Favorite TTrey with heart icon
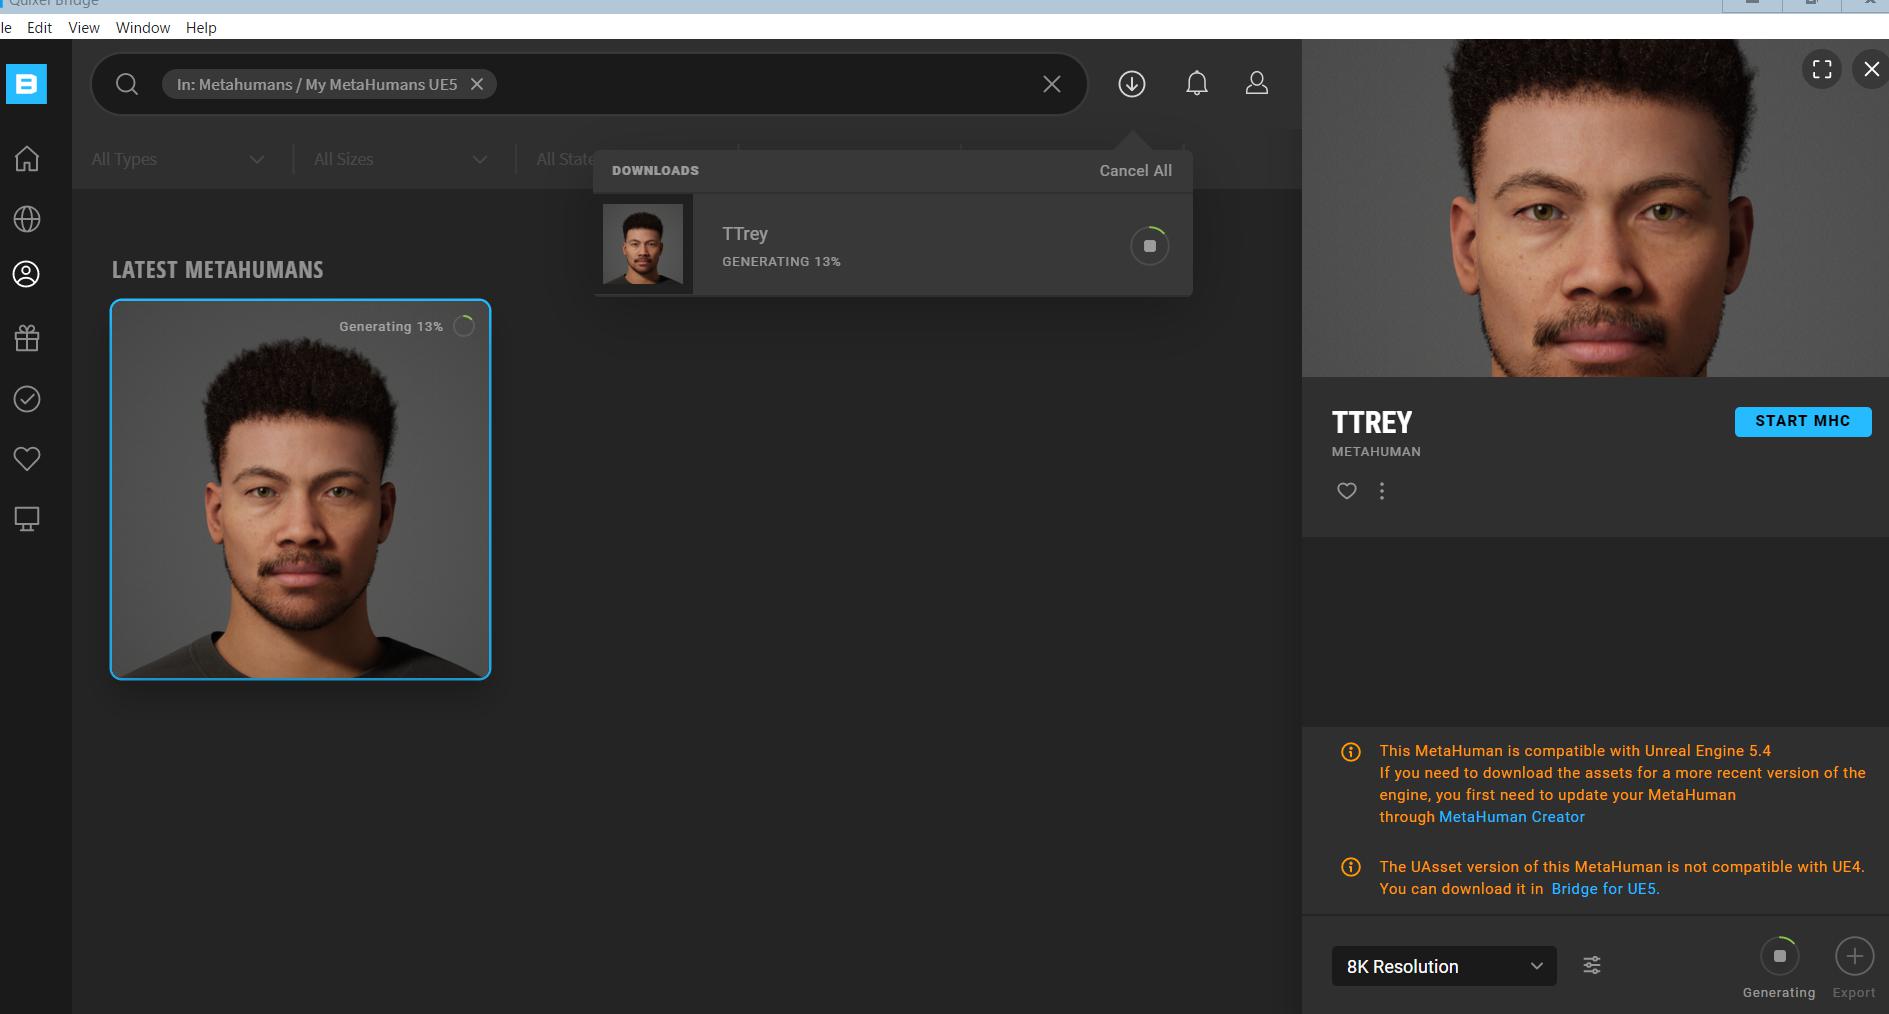 (1347, 491)
